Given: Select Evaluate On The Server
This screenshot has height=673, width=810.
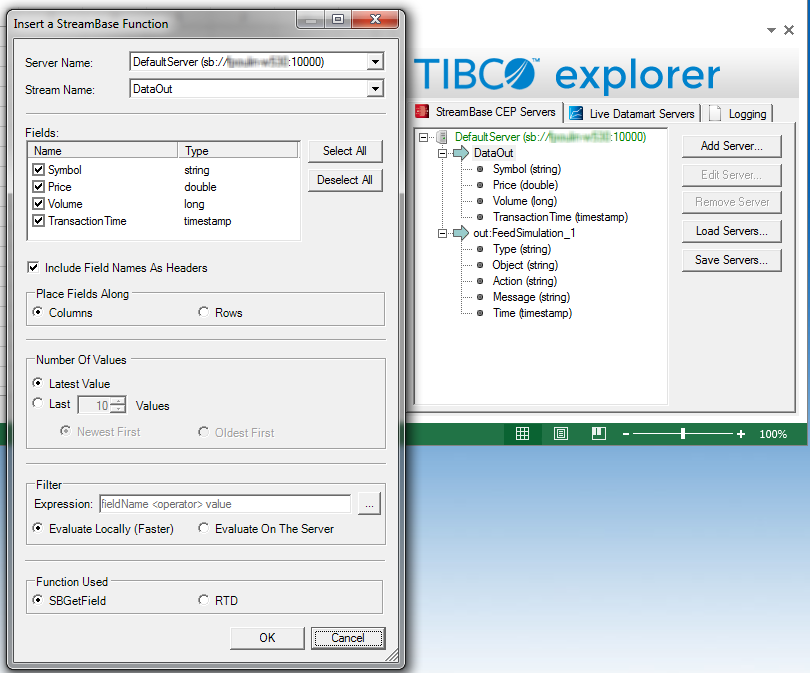Looking at the screenshot, I should (204, 528).
